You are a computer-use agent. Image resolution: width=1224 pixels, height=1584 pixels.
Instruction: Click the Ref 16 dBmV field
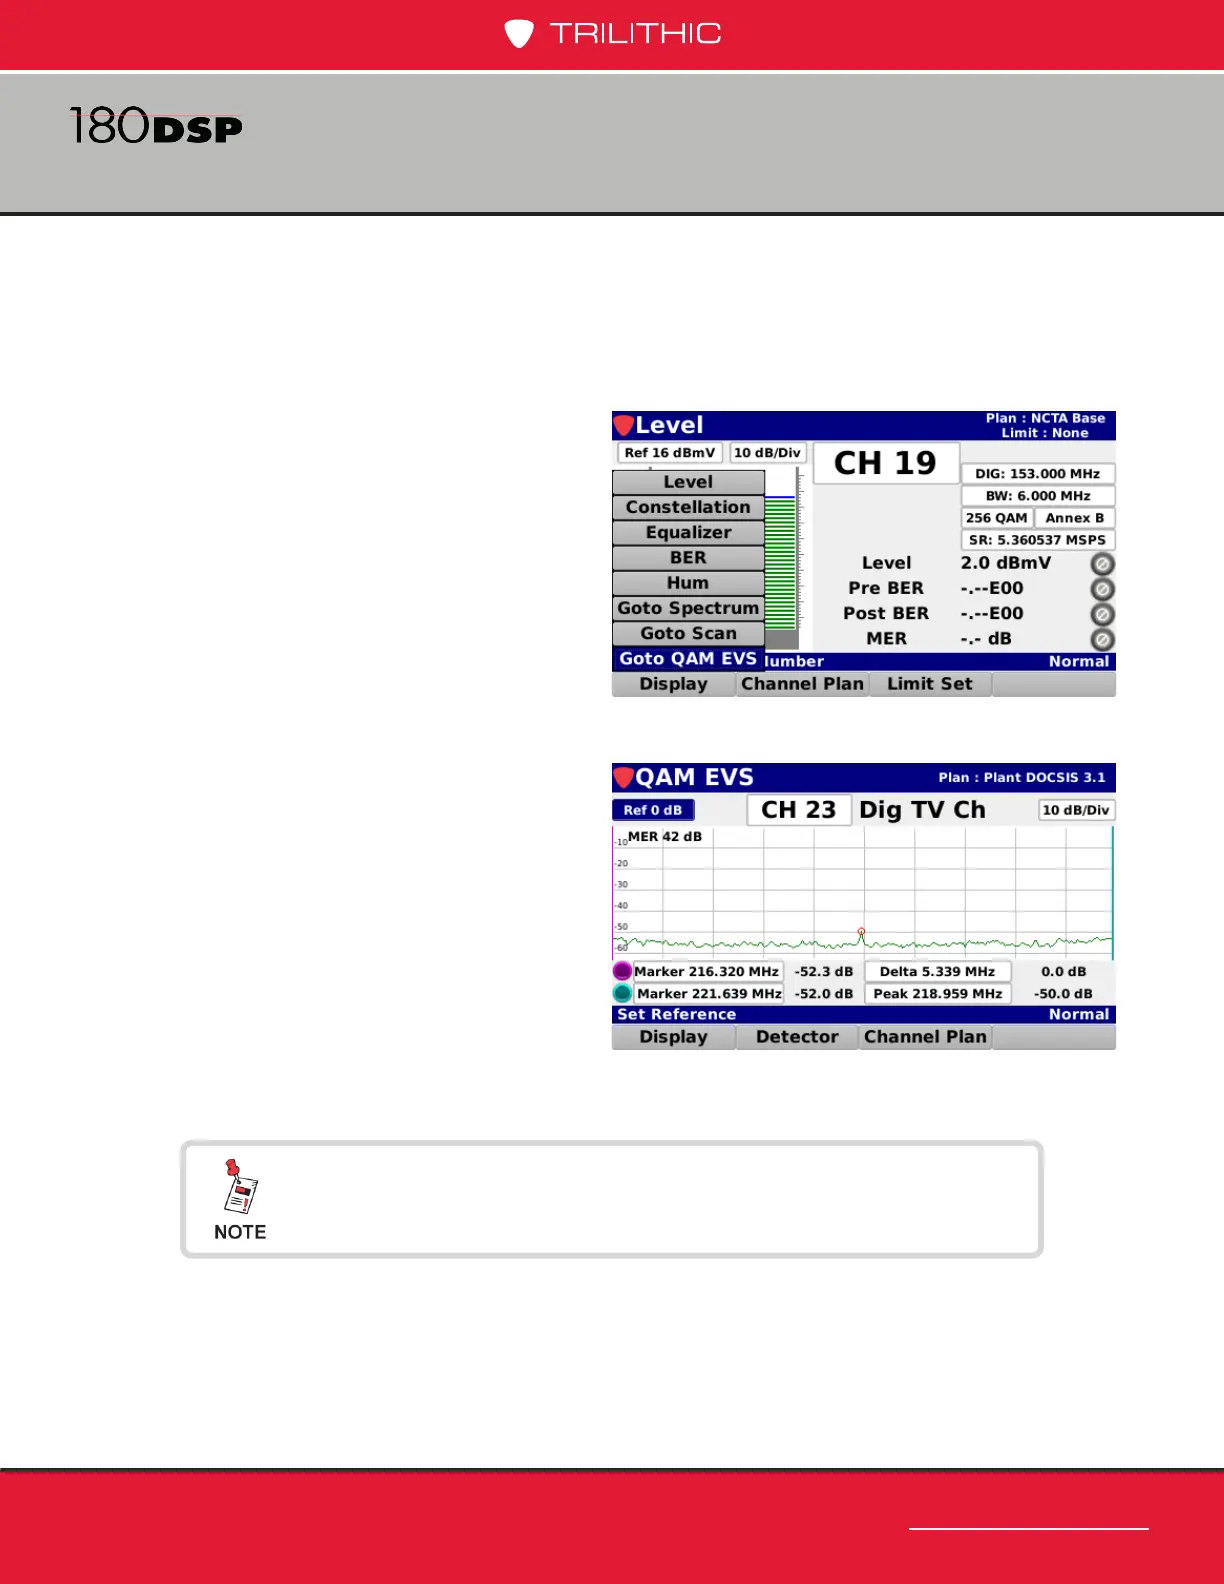(669, 453)
